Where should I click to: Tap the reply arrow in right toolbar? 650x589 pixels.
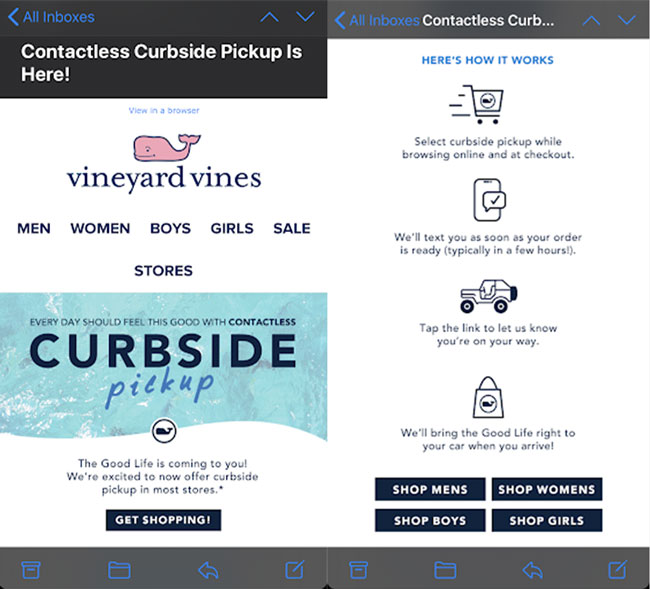tap(534, 569)
